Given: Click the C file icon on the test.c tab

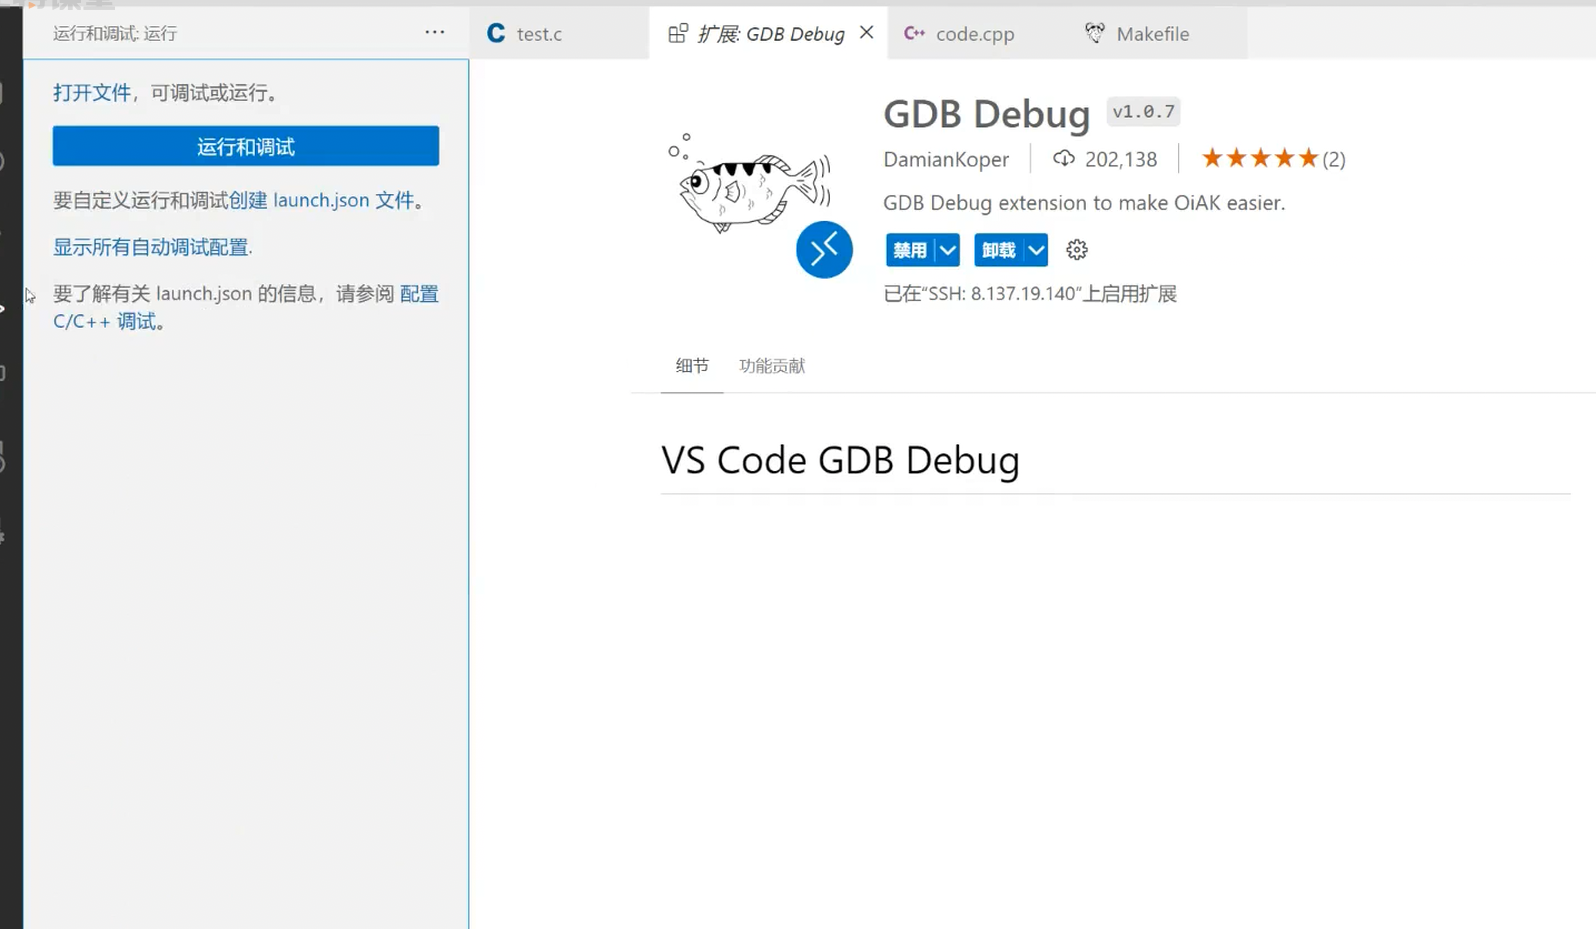Looking at the screenshot, I should [496, 34].
